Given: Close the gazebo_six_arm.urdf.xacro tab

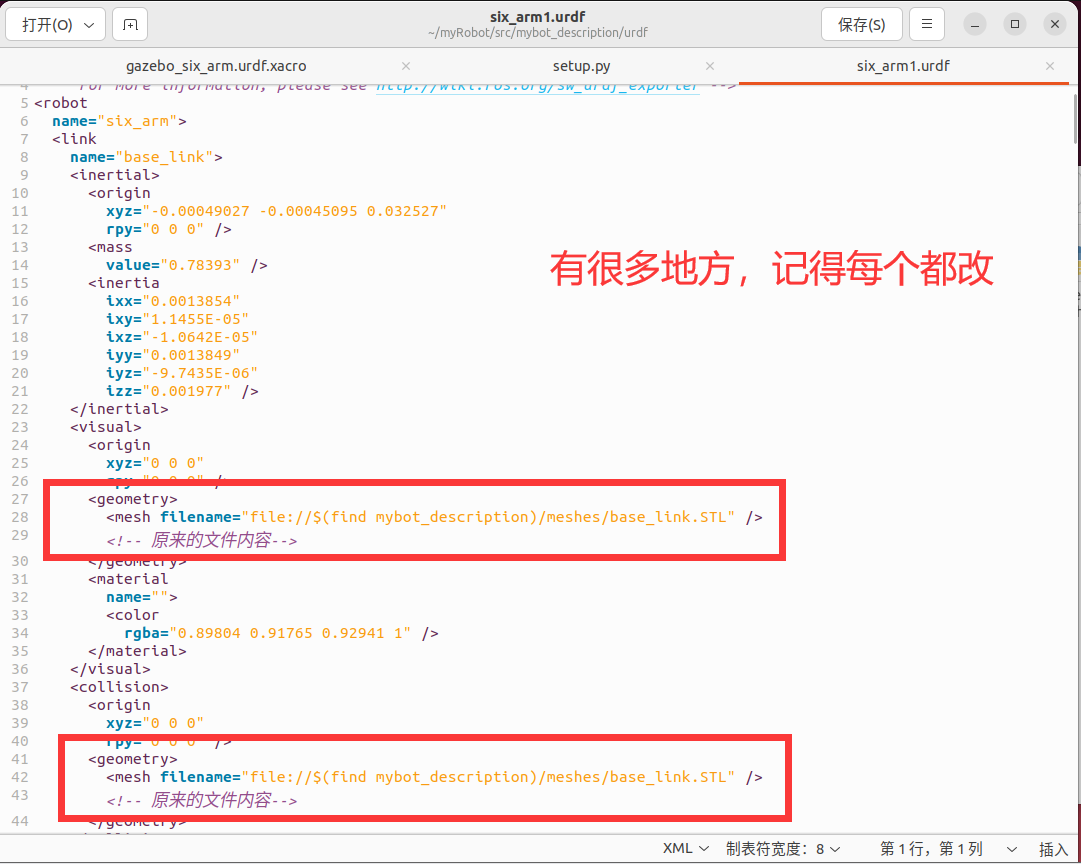Looking at the screenshot, I should pos(406,66).
